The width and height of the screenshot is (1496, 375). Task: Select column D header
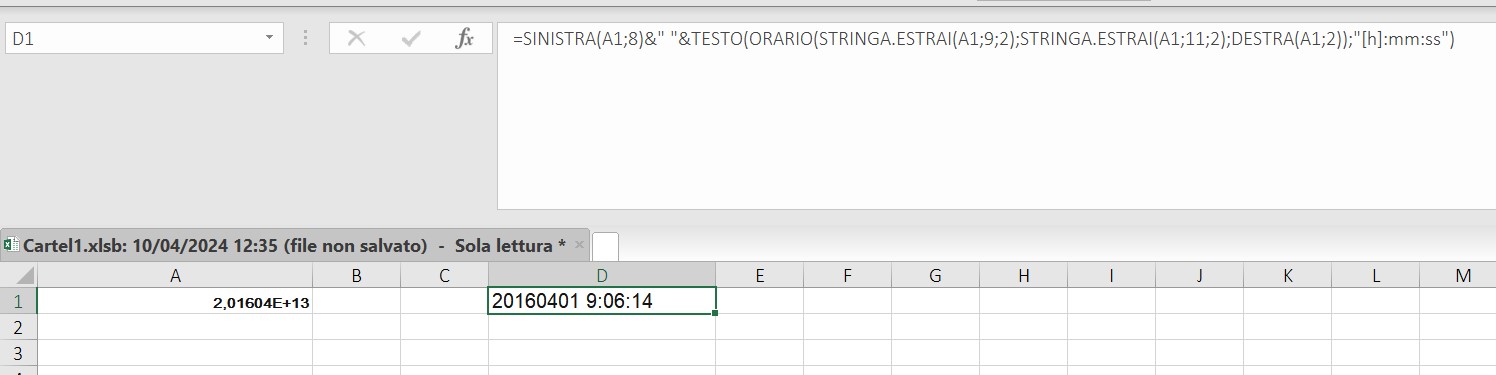[601, 275]
